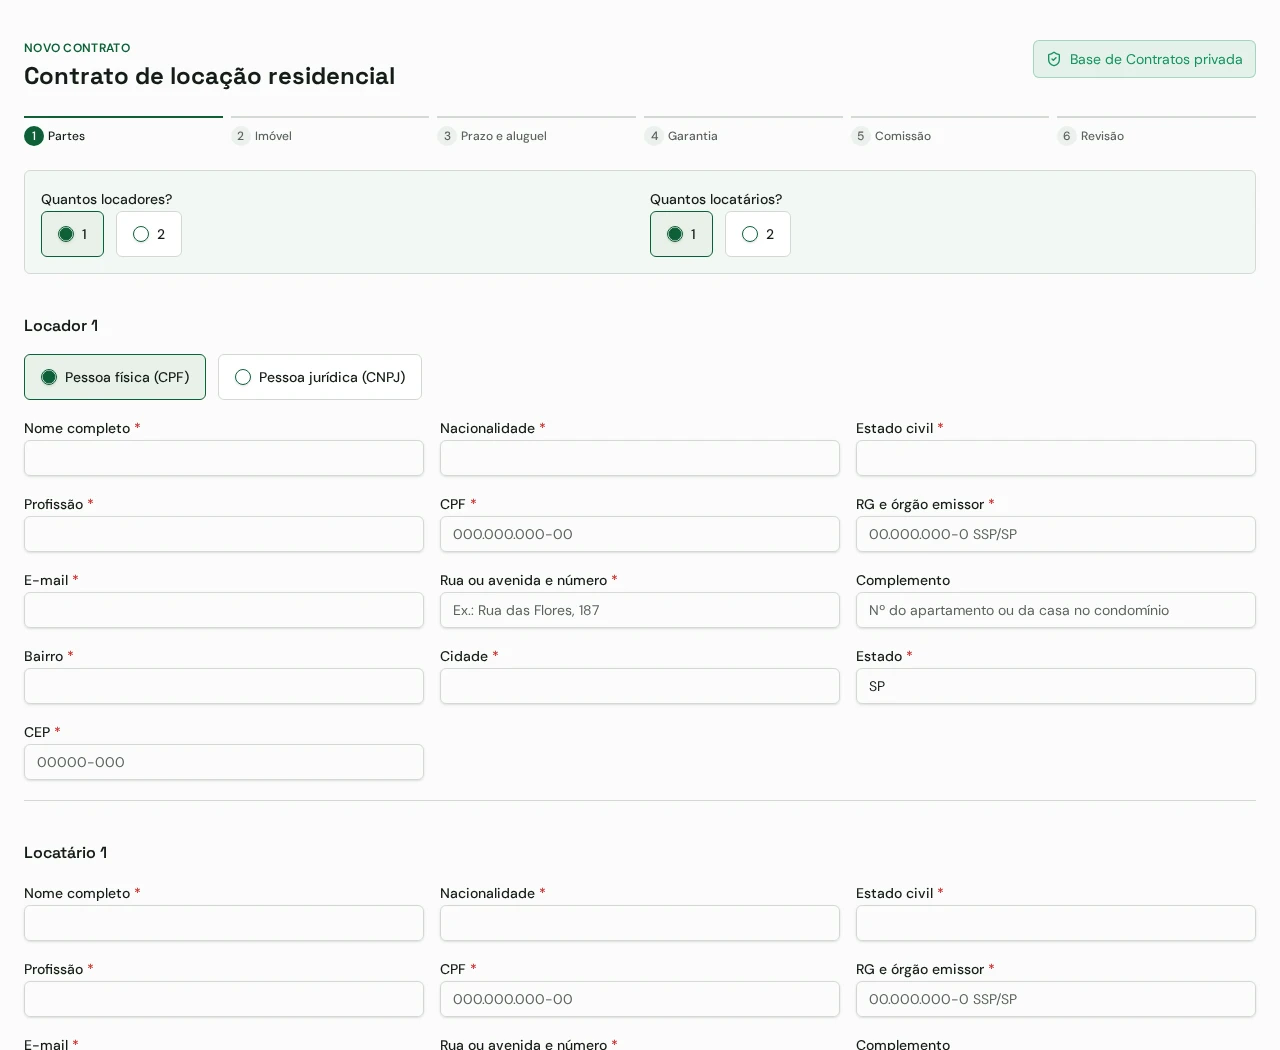This screenshot has width=1280, height=1050.
Task: Focus Locatário 1 Nome completo field
Action: pos(224,923)
